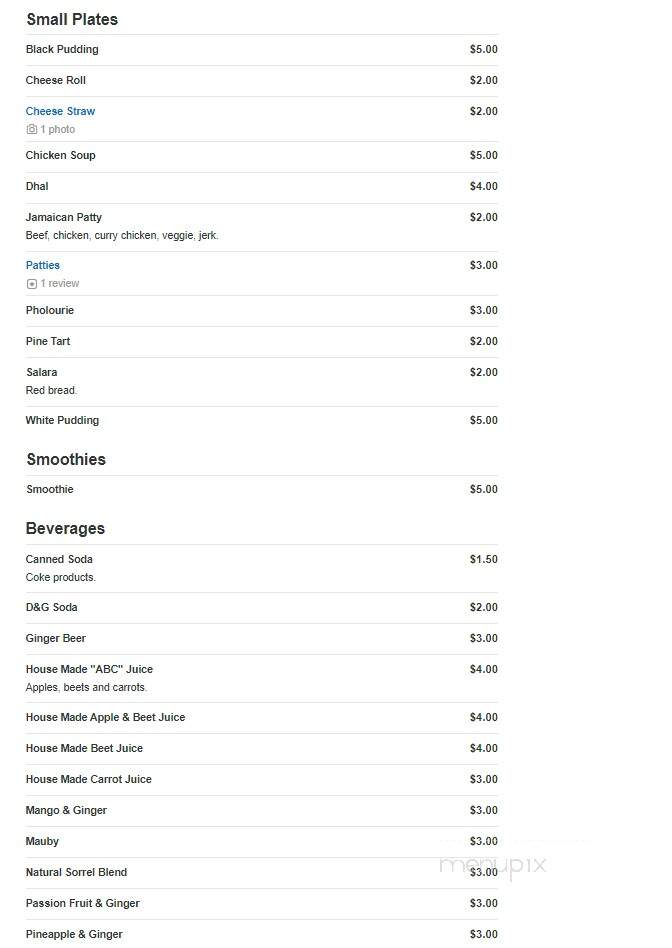Click the Beverages section heading

click(x=65, y=528)
